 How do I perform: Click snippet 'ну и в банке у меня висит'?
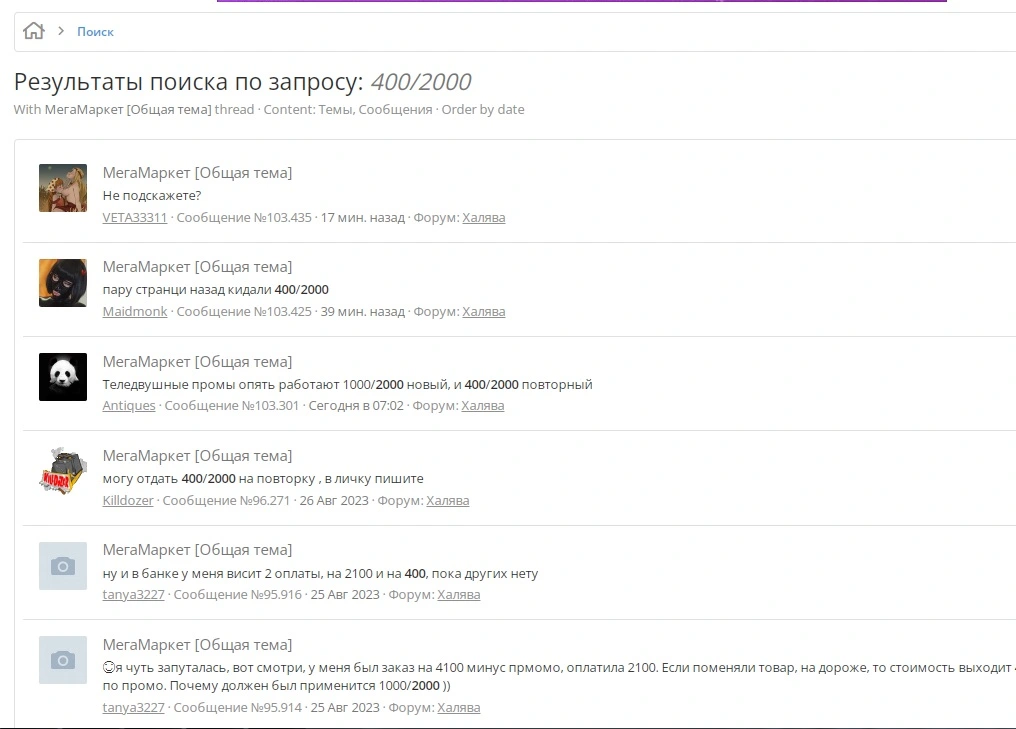320,573
